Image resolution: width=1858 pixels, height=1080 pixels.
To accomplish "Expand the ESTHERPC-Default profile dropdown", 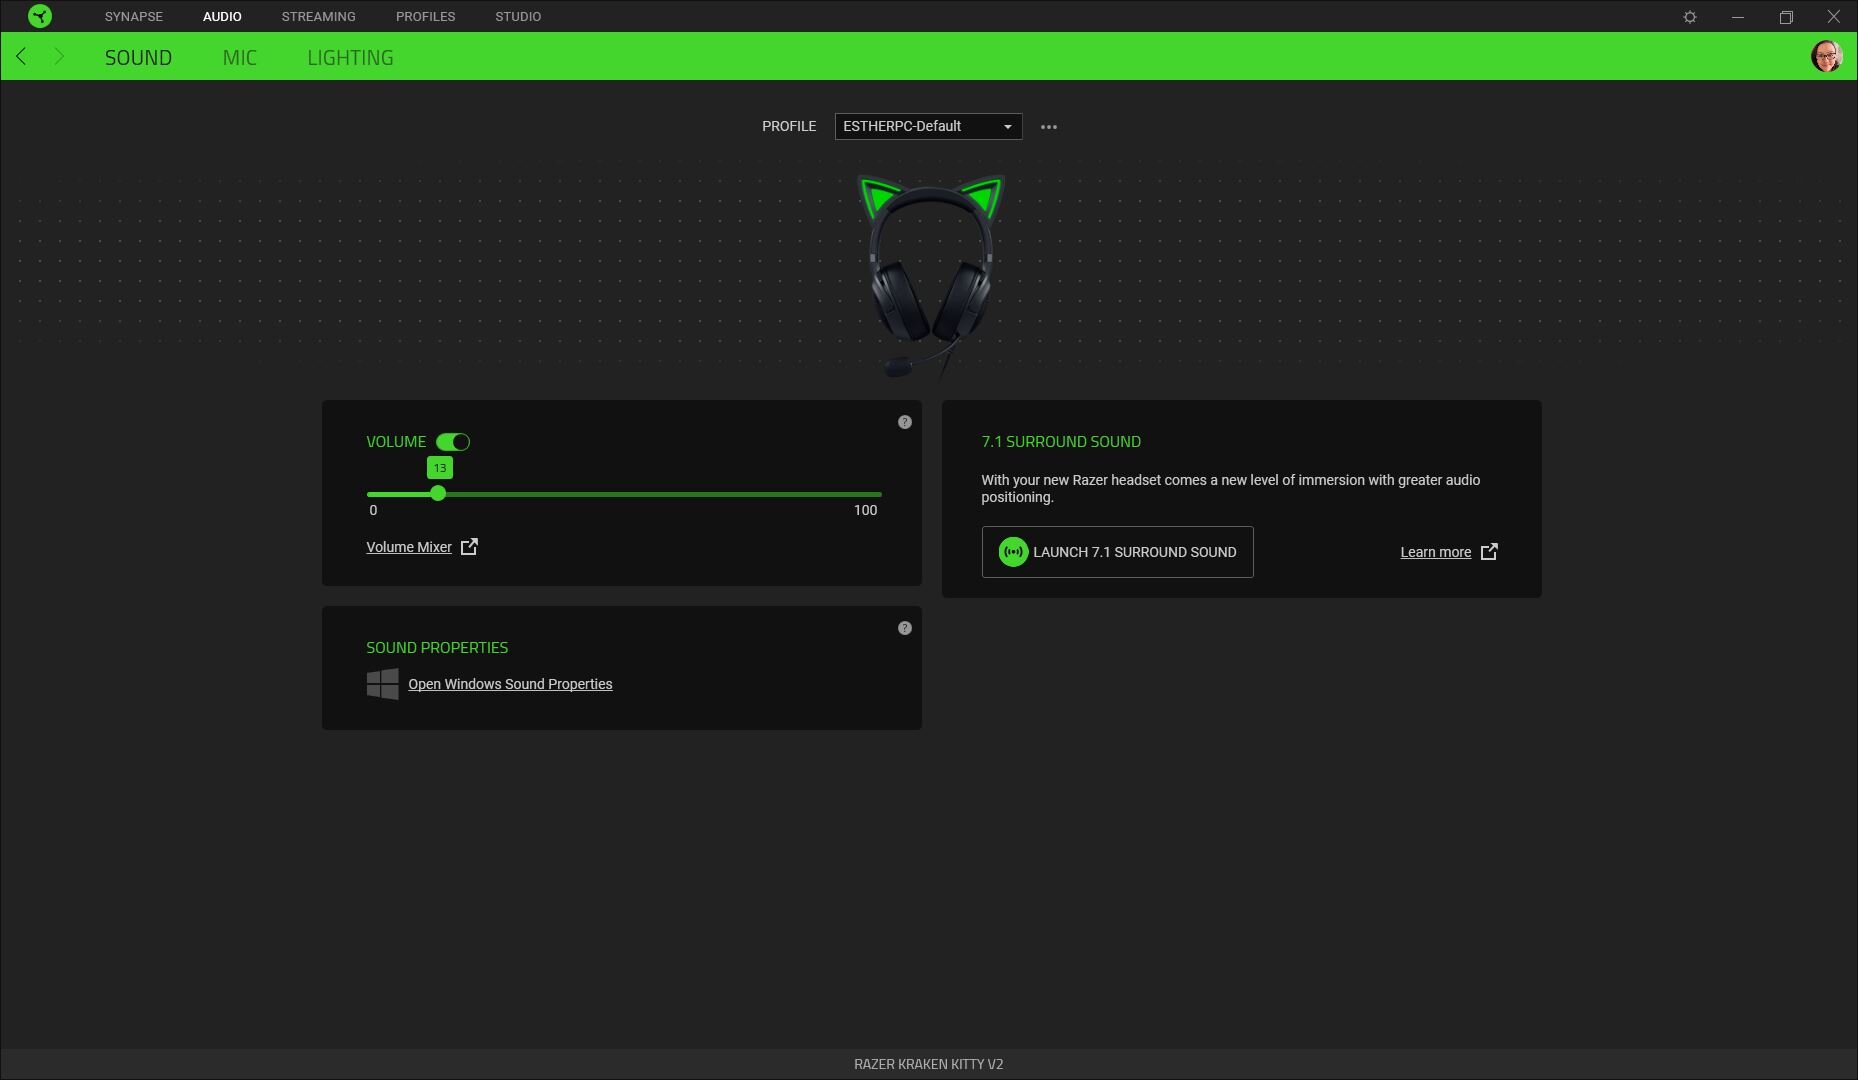I will (928, 127).
